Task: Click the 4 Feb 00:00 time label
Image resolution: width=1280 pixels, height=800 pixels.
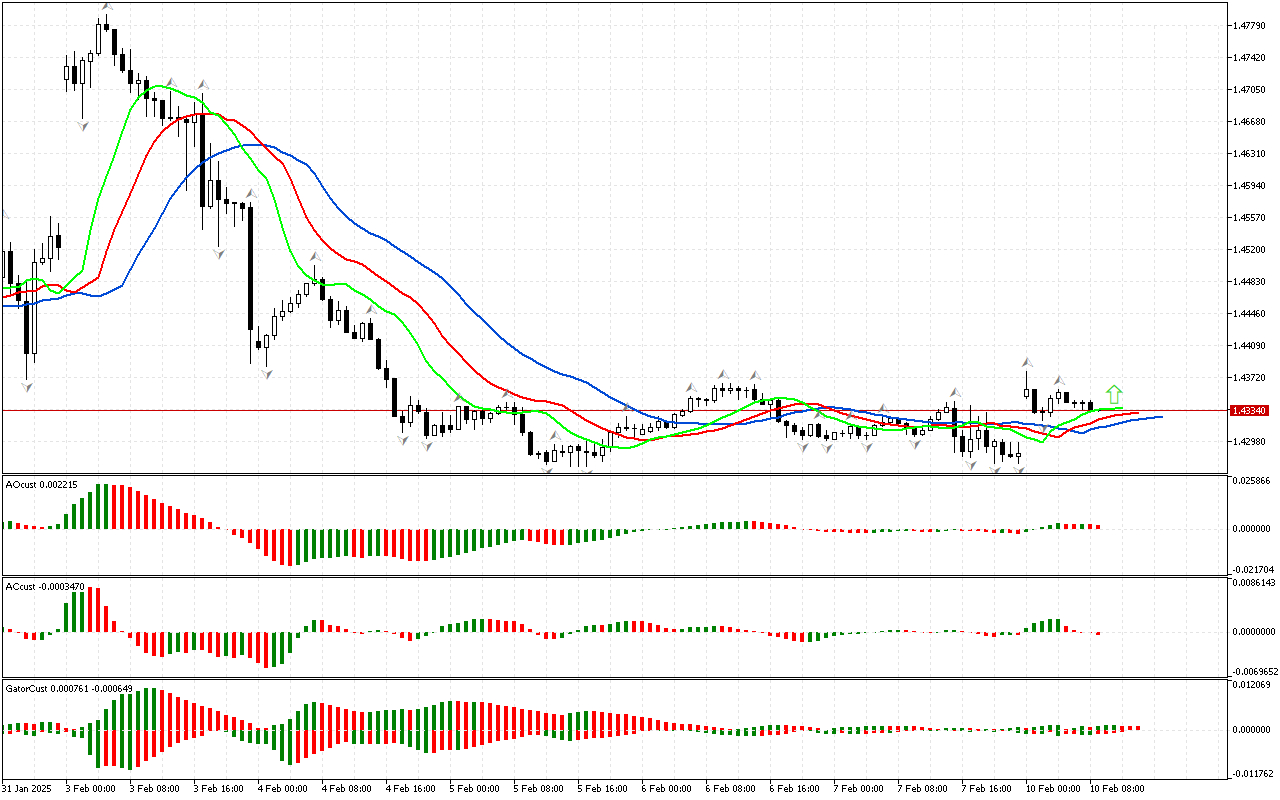Action: (x=282, y=789)
